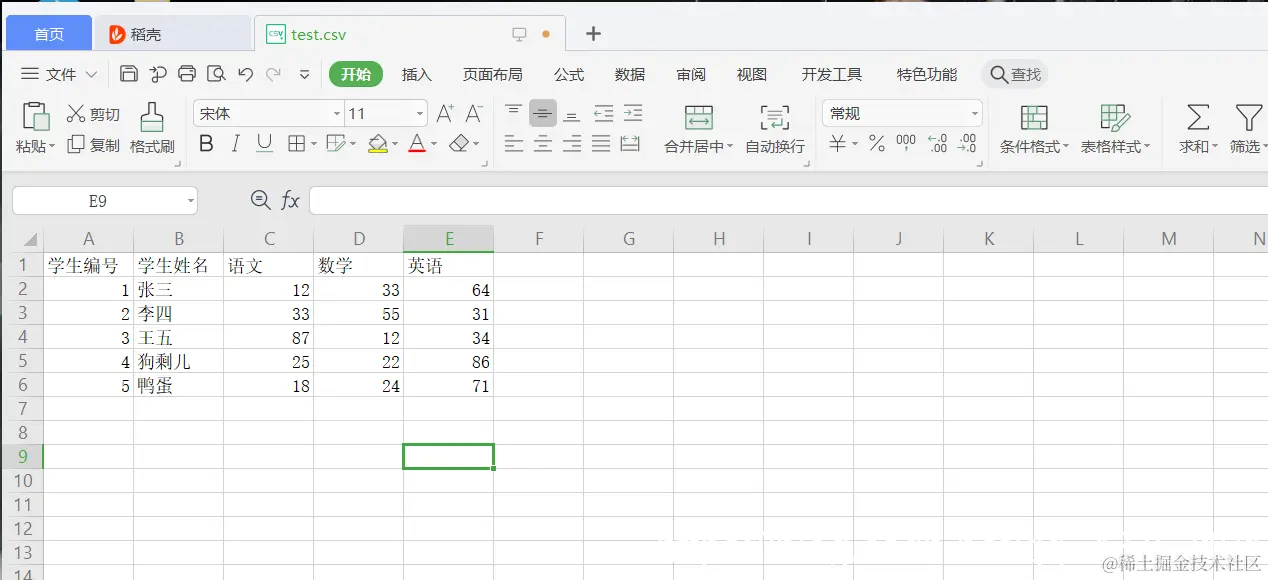Apply thousands separator format
The height and width of the screenshot is (580, 1268).
coord(906,144)
